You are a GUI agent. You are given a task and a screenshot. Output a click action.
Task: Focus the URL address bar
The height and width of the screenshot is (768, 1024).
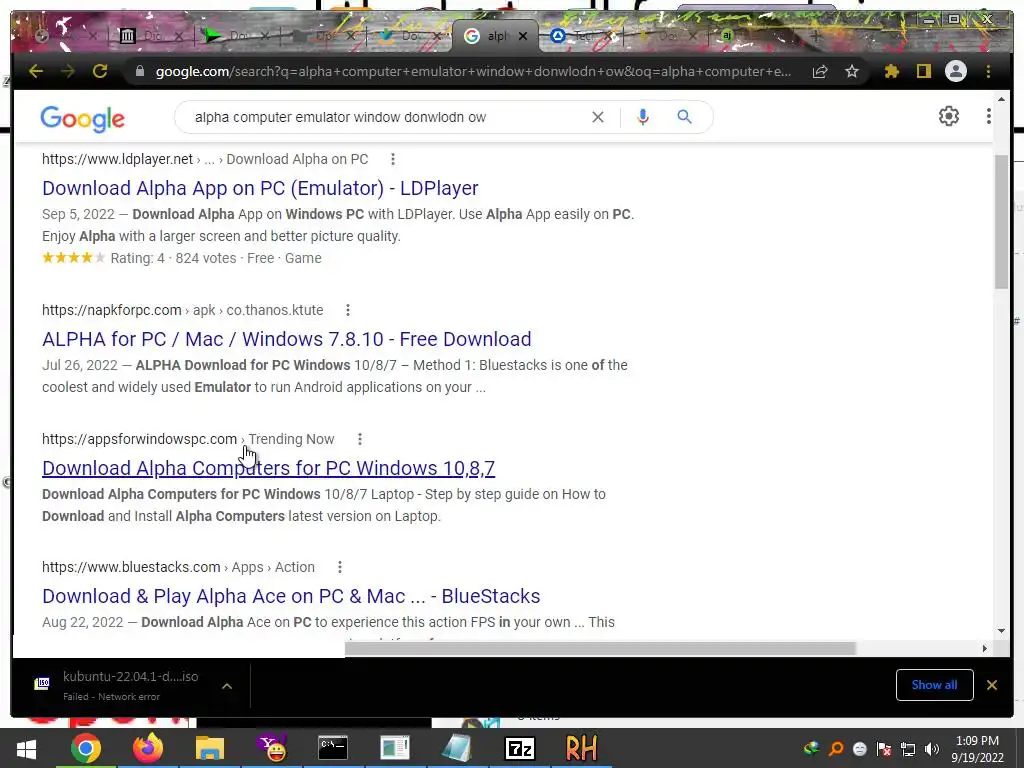pyautogui.click(x=473, y=71)
